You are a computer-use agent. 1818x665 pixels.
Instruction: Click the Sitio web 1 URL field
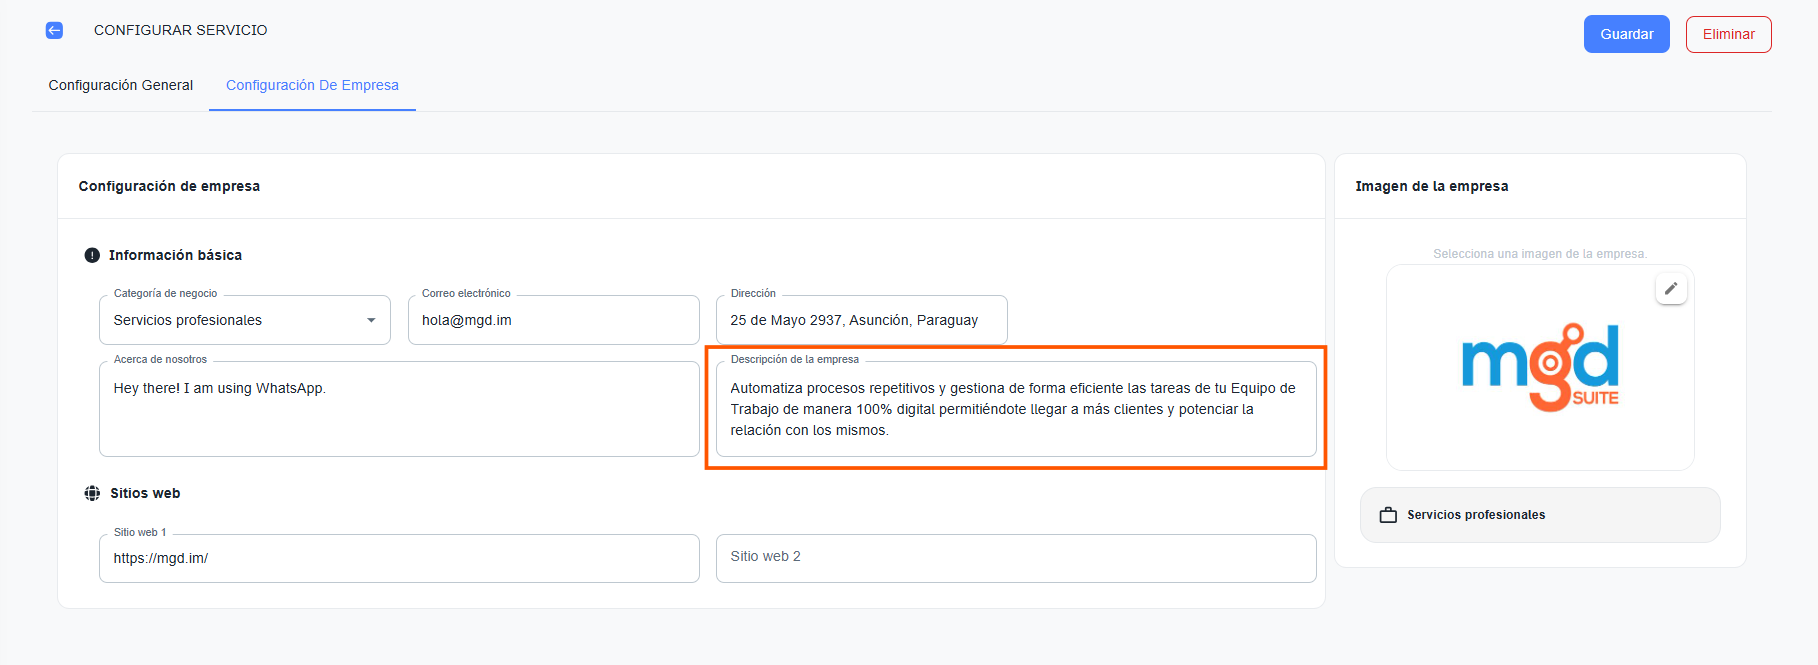399,558
